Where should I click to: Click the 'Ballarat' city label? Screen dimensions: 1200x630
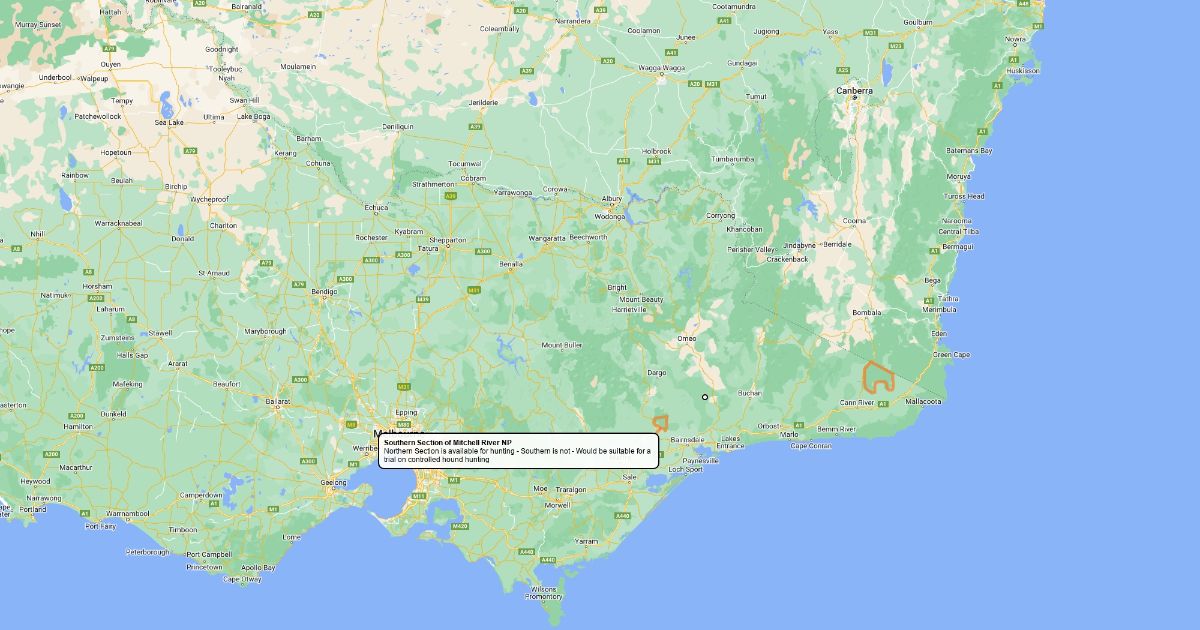(x=277, y=401)
